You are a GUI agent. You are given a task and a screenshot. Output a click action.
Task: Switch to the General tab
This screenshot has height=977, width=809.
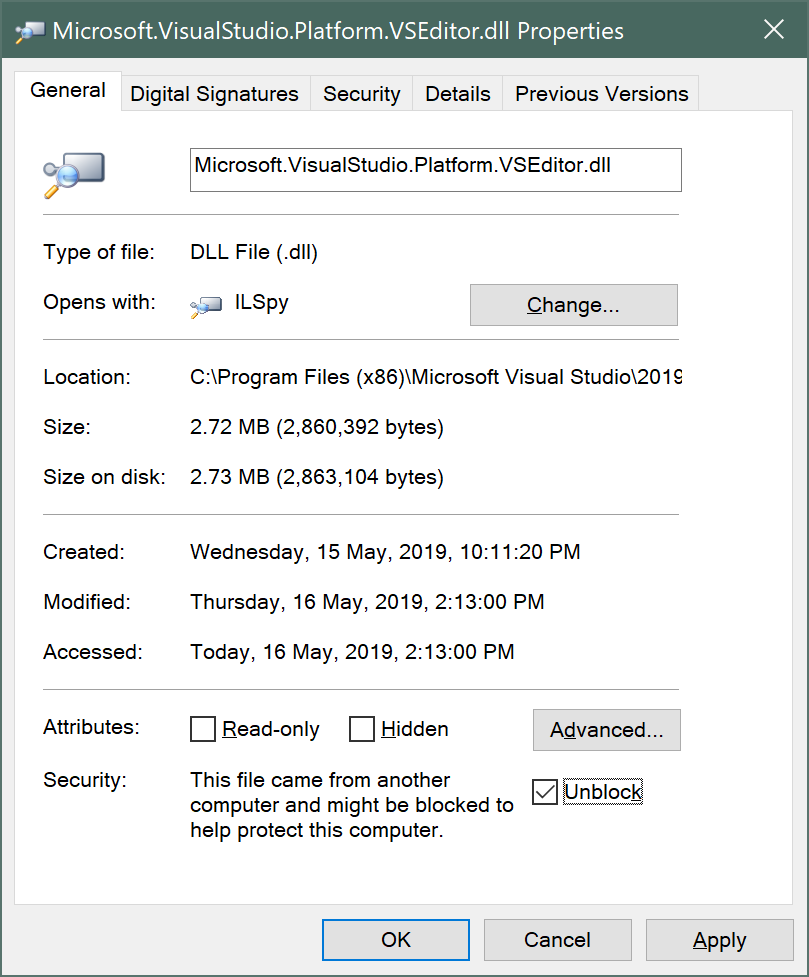[68, 90]
